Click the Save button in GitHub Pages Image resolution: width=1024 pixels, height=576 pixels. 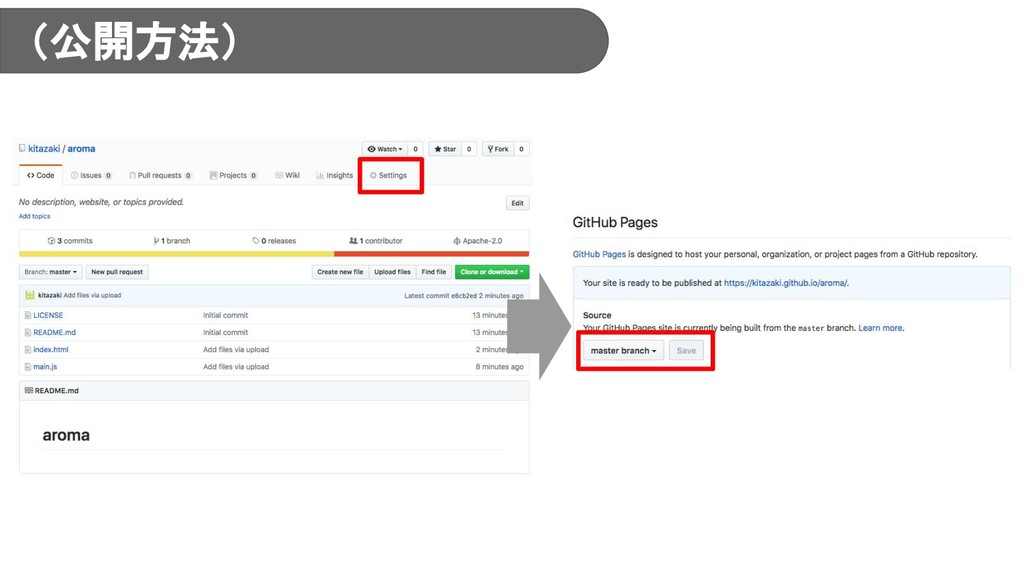tap(686, 351)
